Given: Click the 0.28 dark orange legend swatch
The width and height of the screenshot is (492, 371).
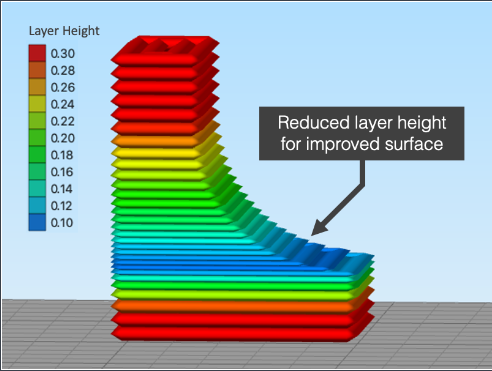Looking at the screenshot, I should (37, 70).
